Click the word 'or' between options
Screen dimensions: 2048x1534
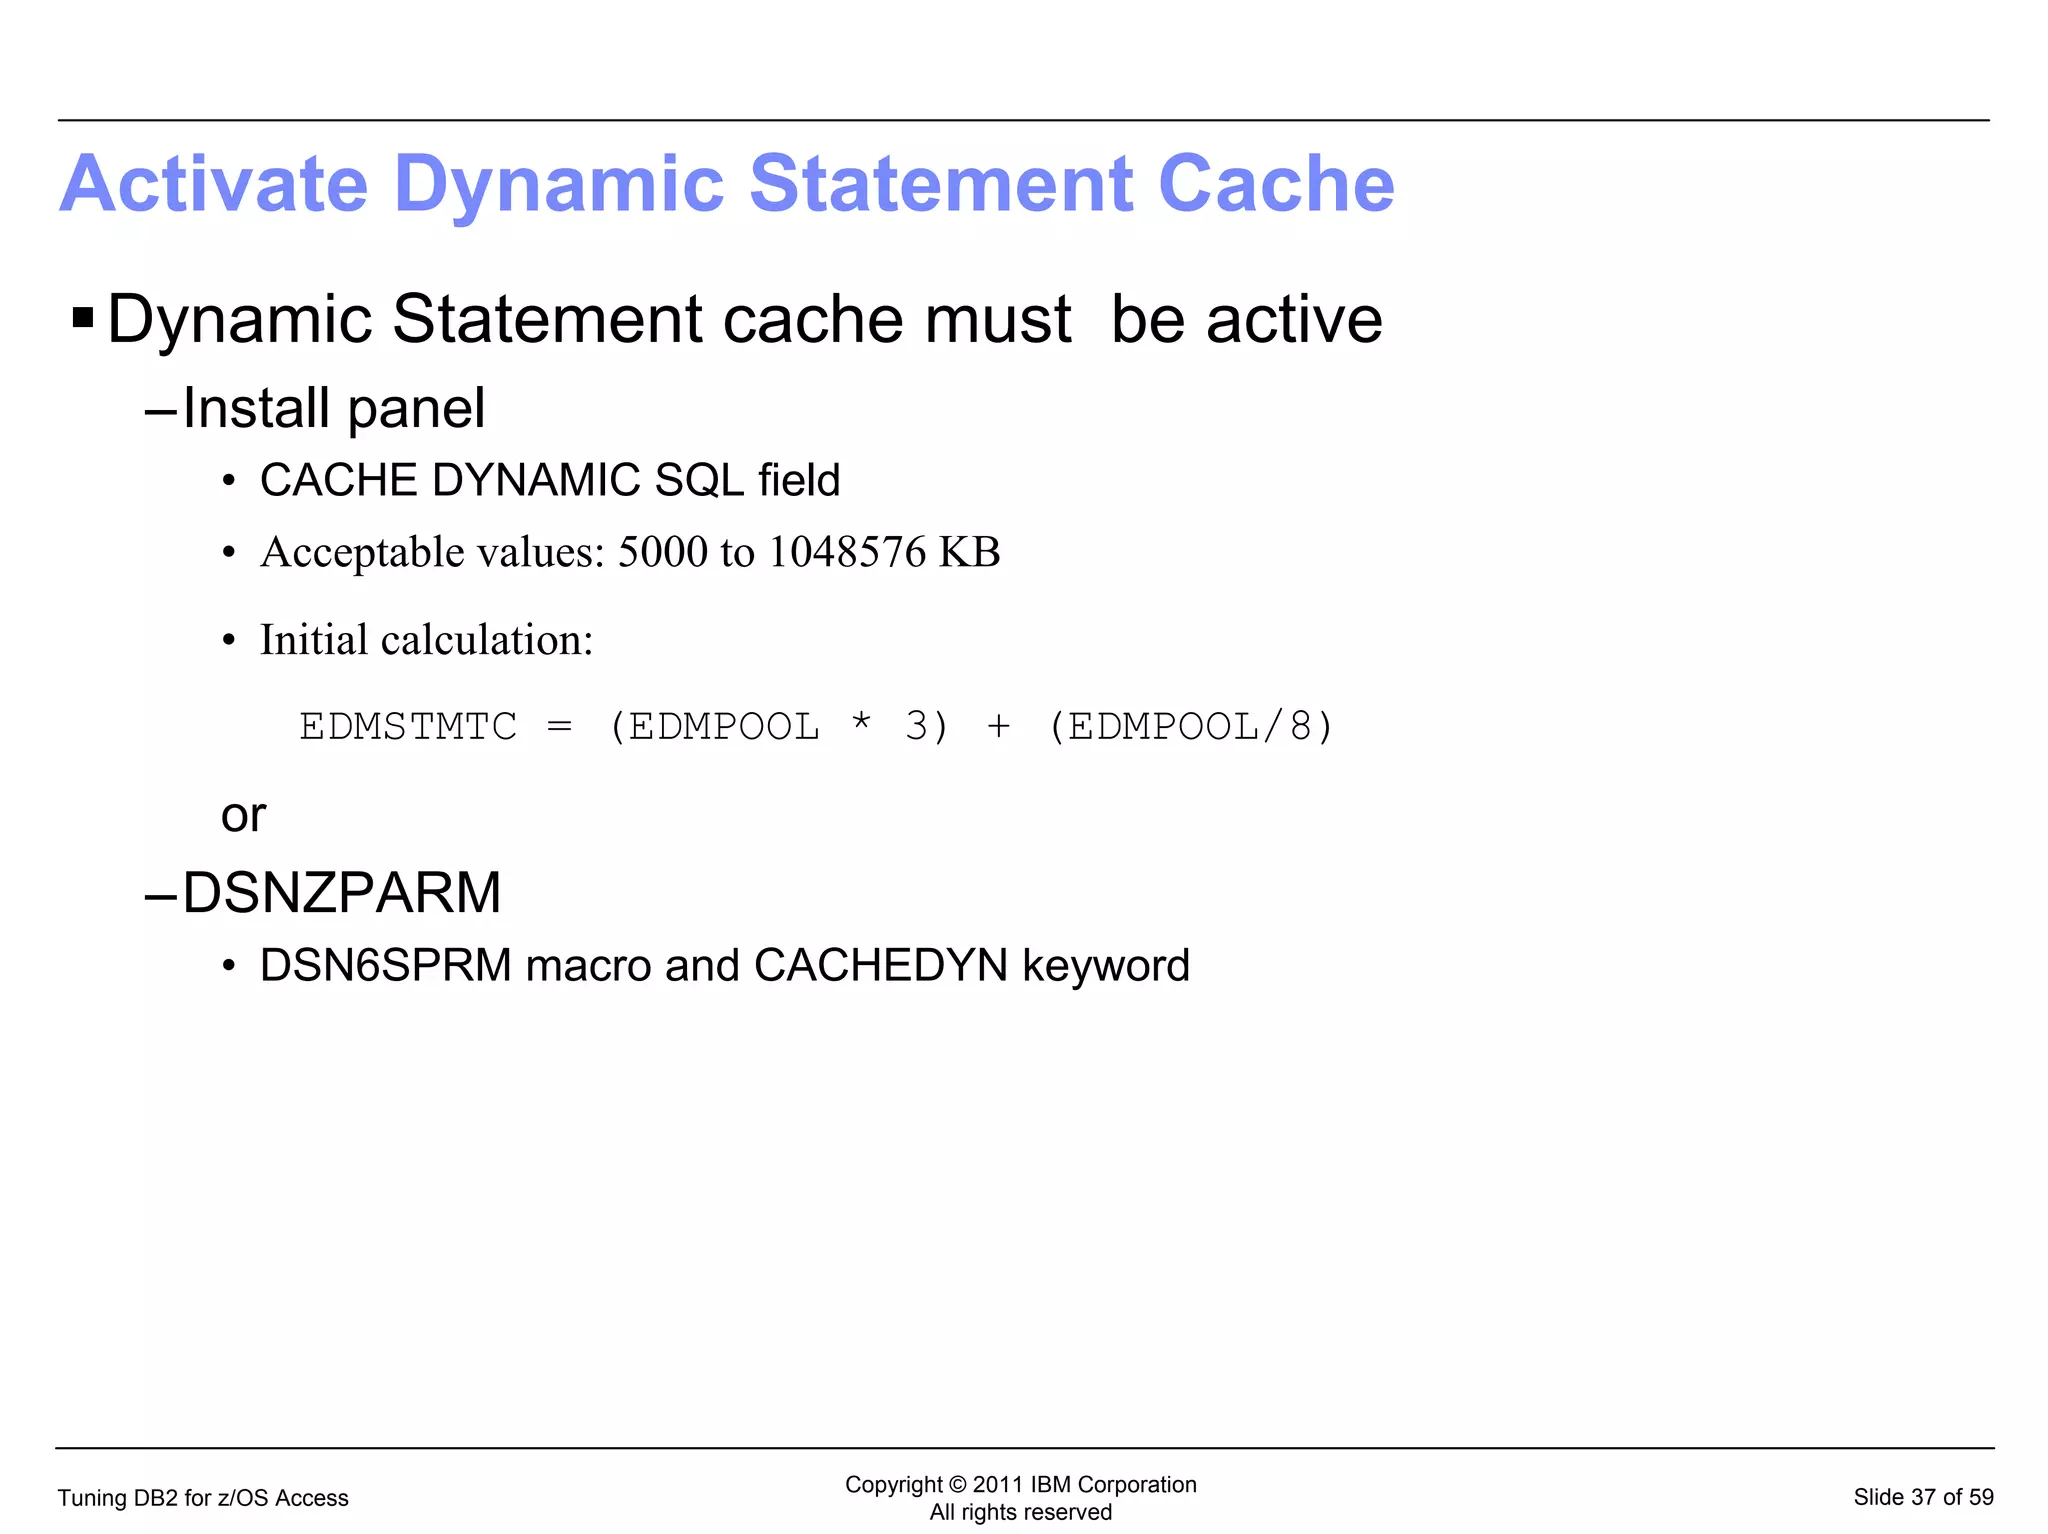[x=243, y=817]
